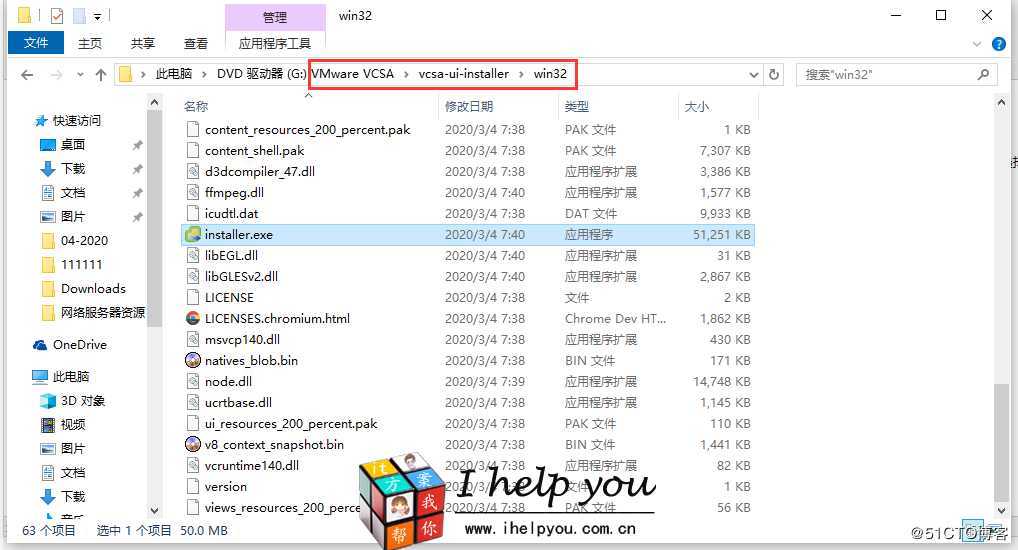The height and width of the screenshot is (550, 1018).
Task: Click file list scrollbar down arrow
Action: coord(1000,510)
